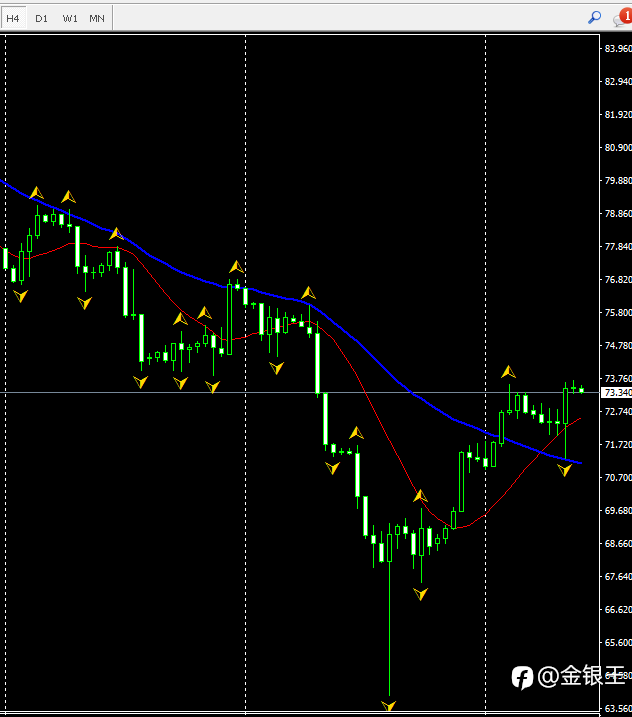The image size is (632, 717).
Task: Open the search magnifier icon
Action: click(594, 17)
